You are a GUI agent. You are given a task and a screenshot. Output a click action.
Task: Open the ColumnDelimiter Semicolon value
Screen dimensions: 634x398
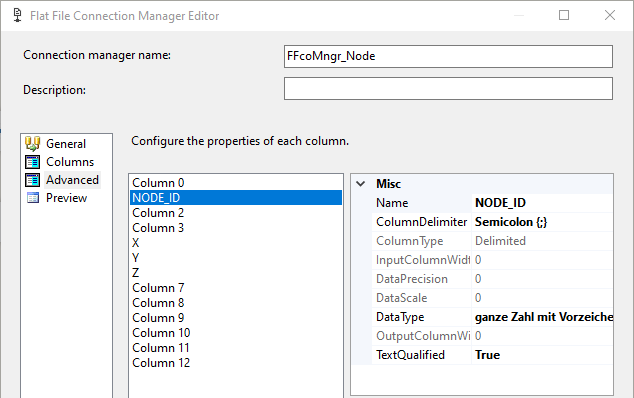(542, 222)
